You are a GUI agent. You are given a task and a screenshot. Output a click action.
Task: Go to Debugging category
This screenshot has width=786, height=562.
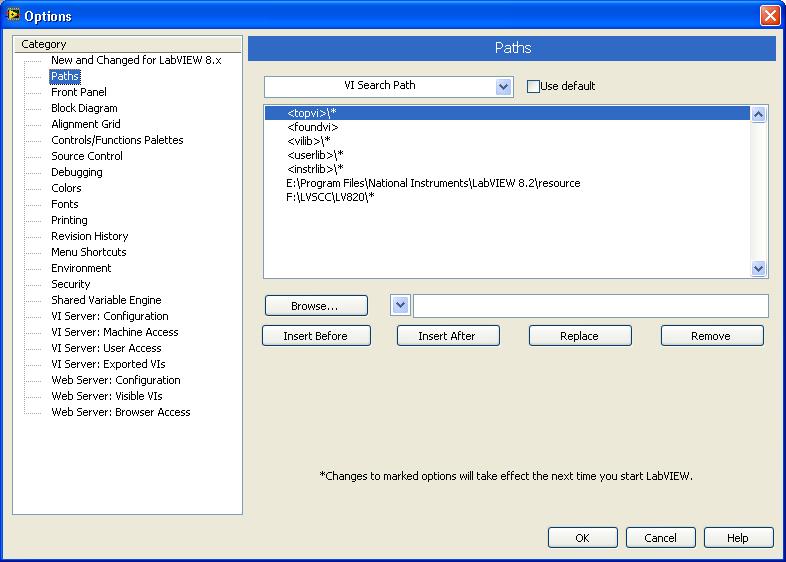point(77,172)
